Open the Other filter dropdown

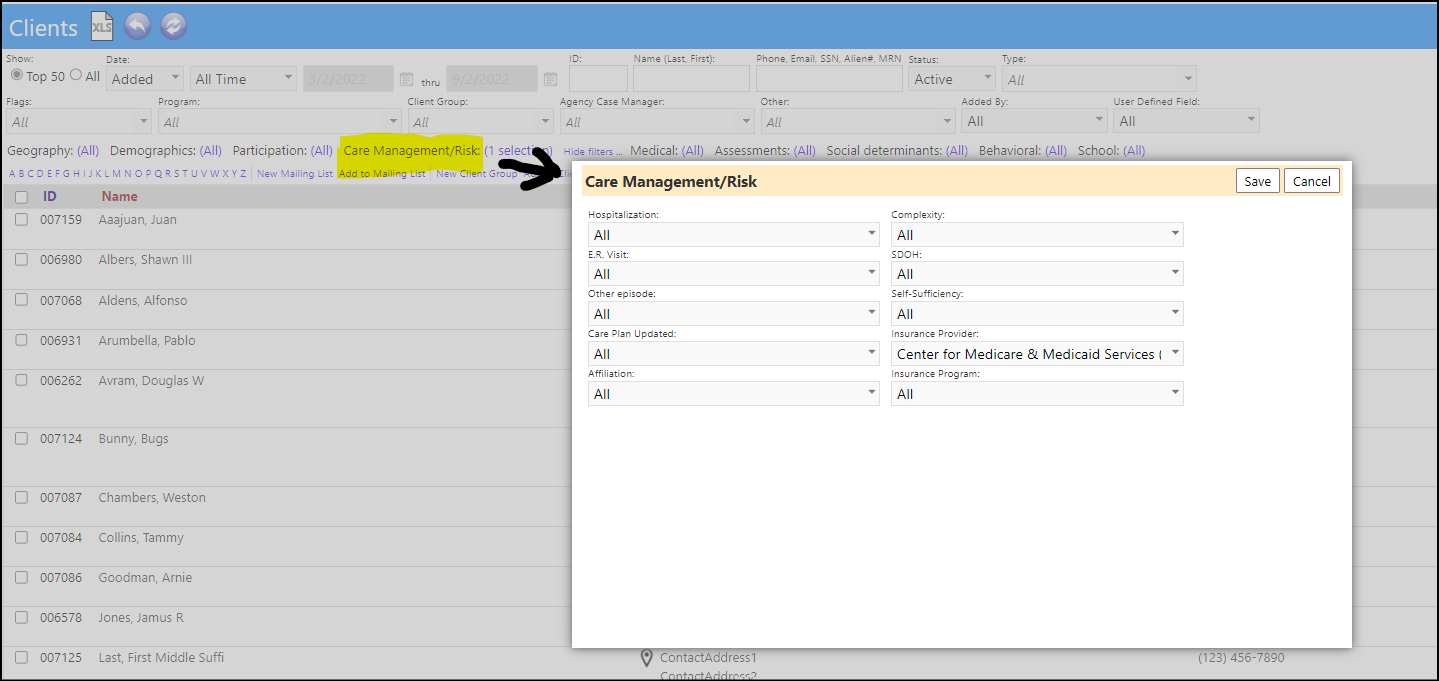click(x=858, y=122)
